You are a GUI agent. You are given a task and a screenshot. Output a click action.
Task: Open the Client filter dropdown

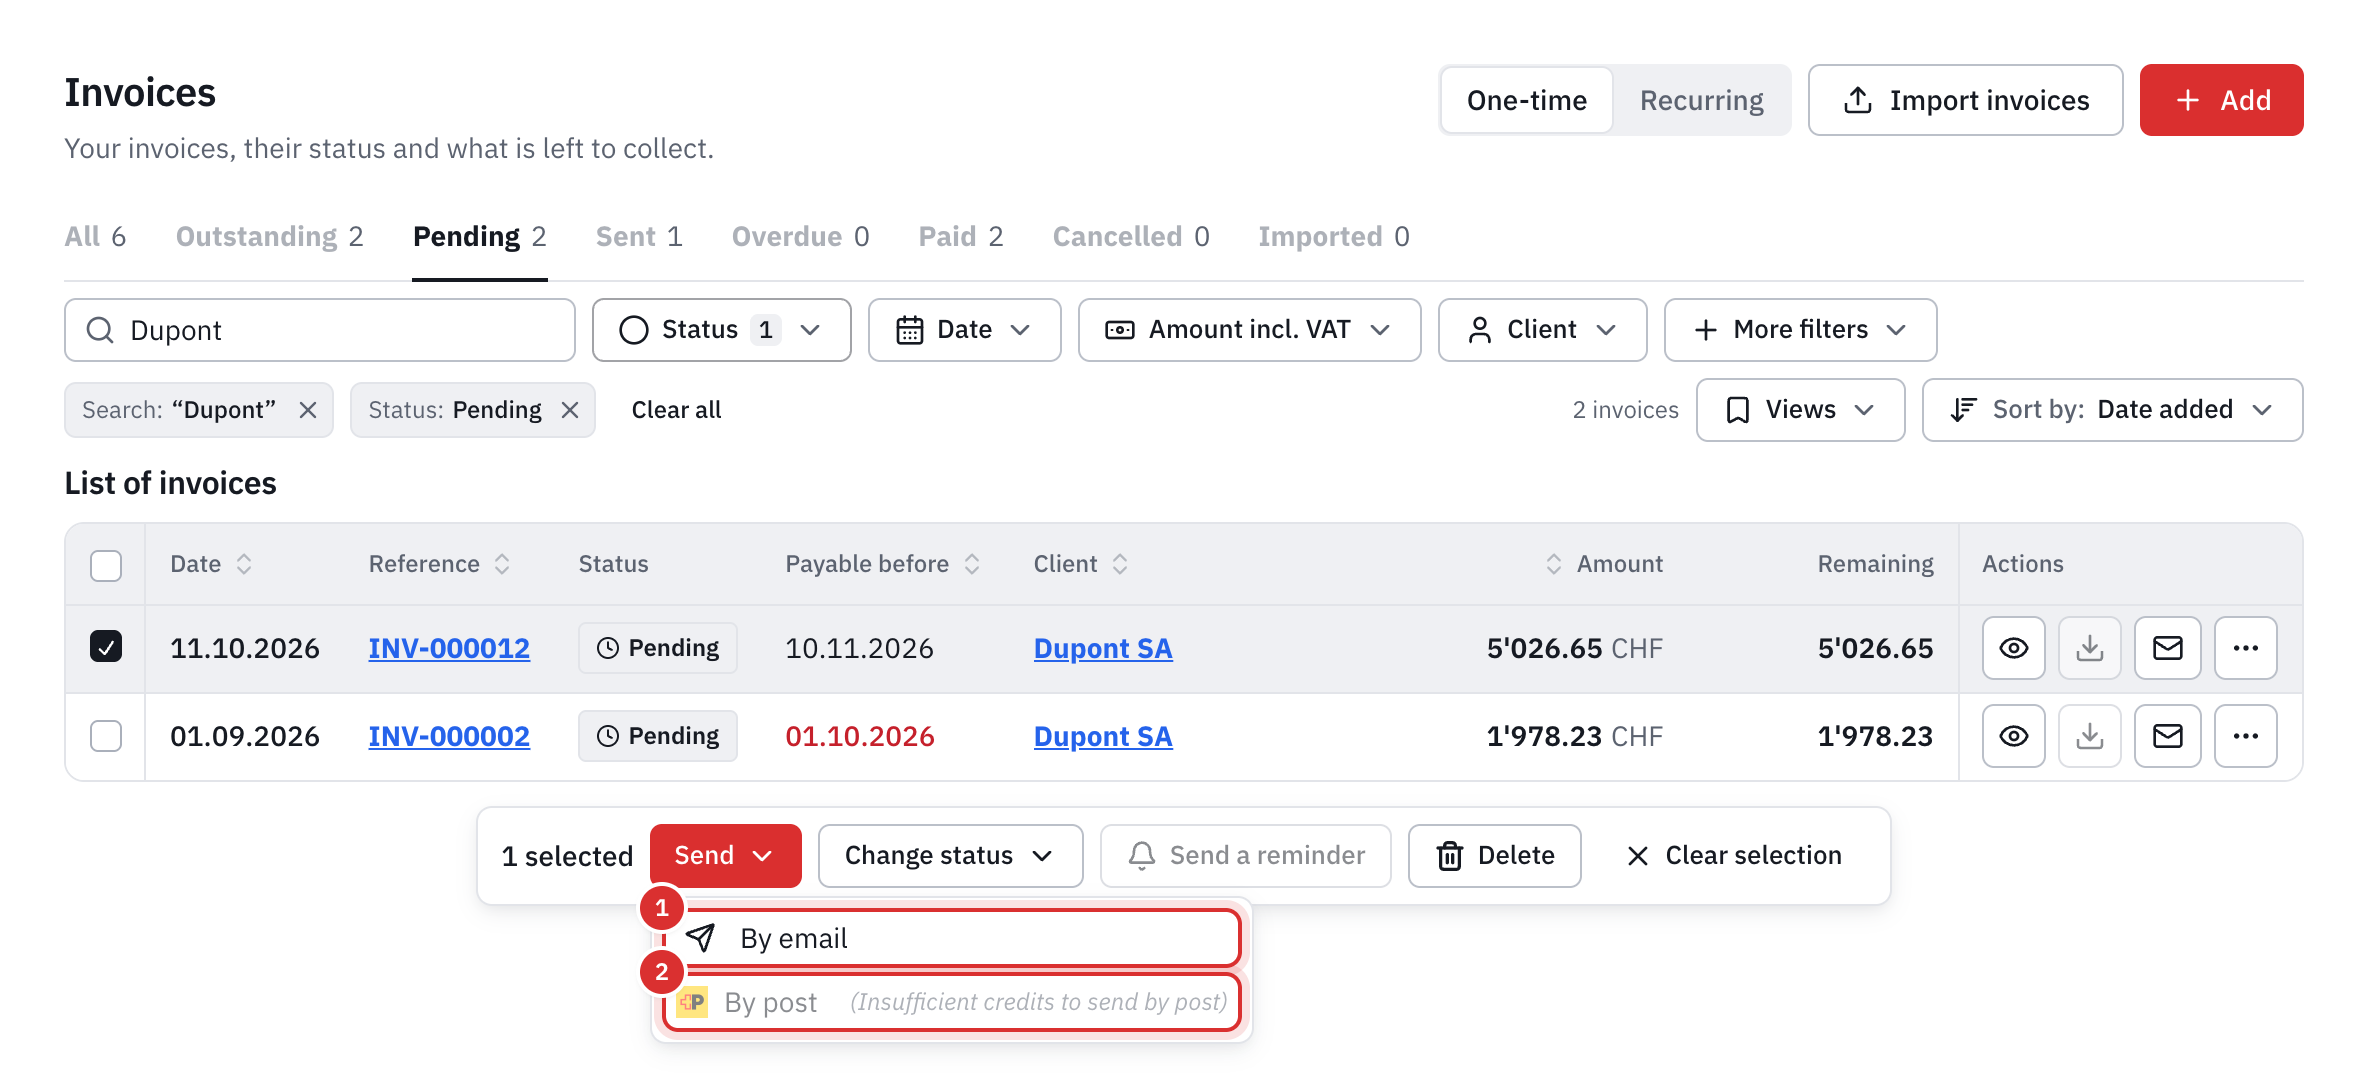pyautogui.click(x=1542, y=330)
